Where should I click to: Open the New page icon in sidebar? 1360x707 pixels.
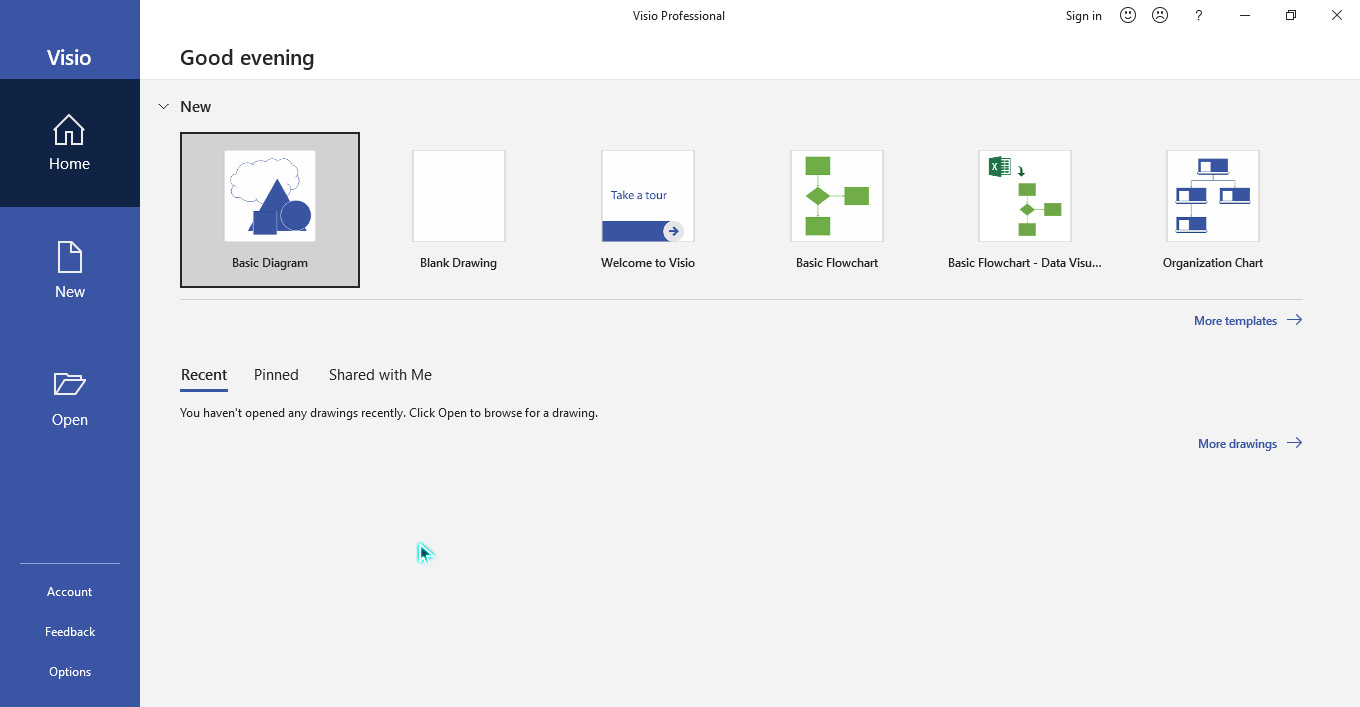coord(69,258)
